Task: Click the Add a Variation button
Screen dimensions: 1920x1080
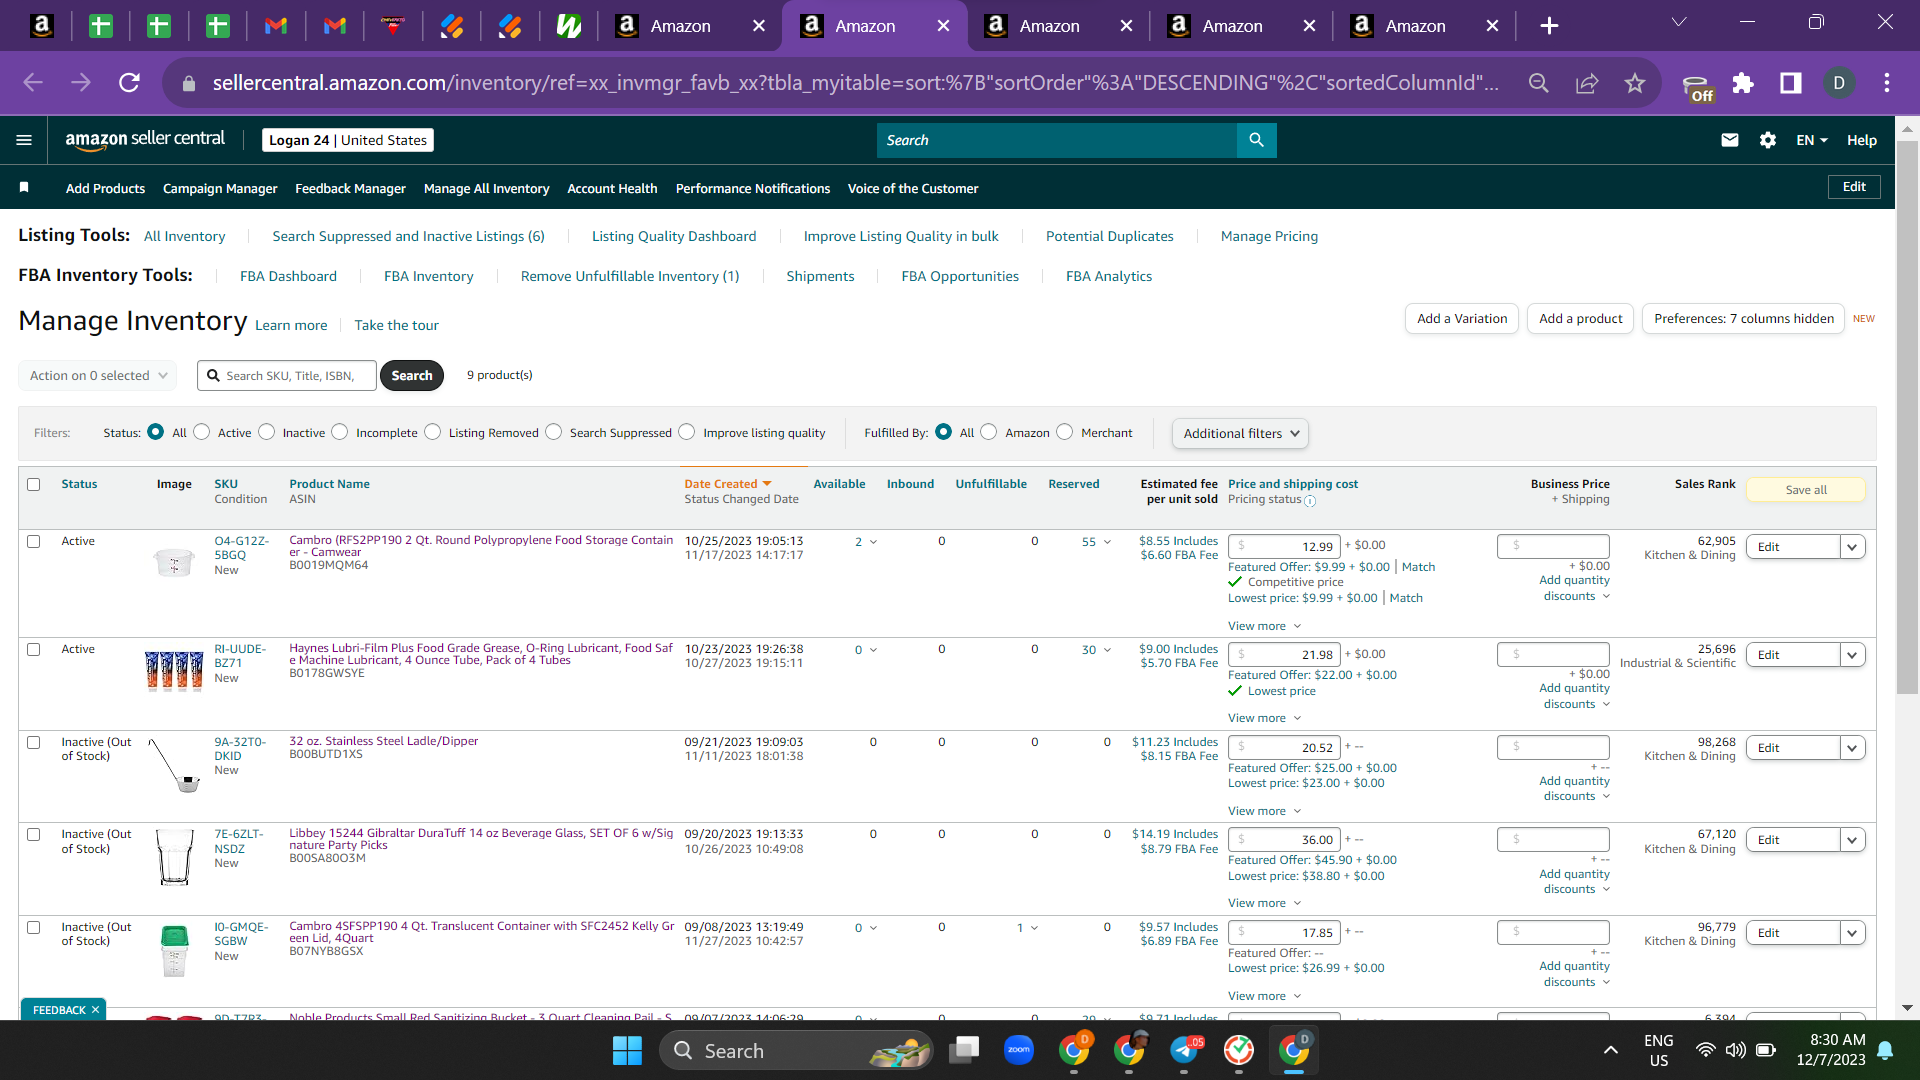Action: pos(1462,319)
